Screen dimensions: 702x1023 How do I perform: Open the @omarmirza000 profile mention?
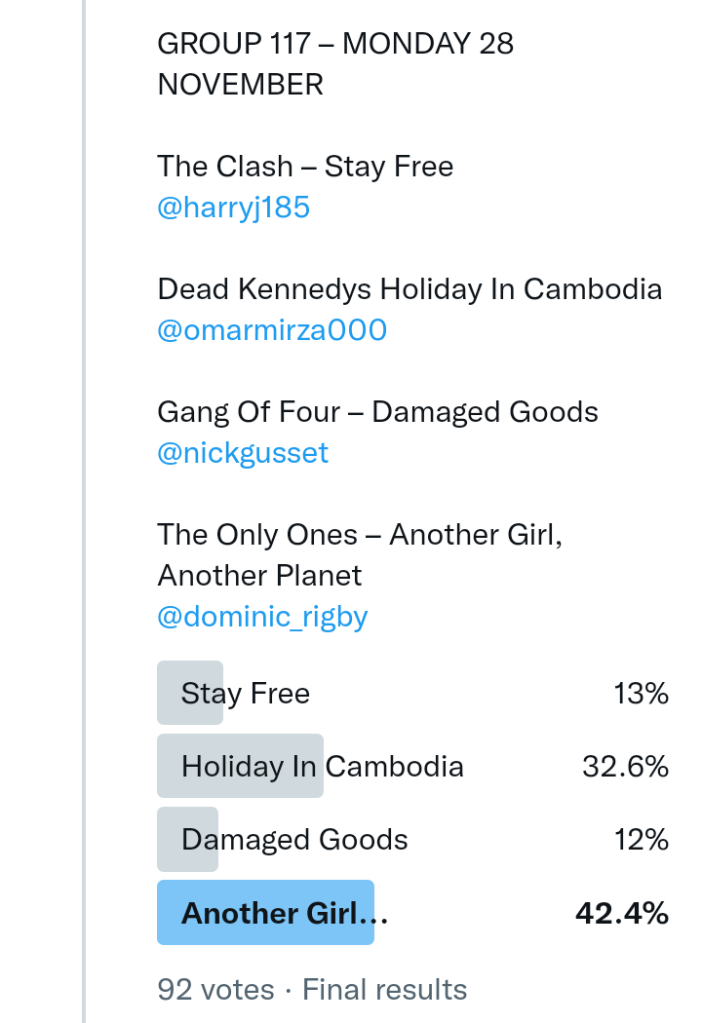point(272,331)
